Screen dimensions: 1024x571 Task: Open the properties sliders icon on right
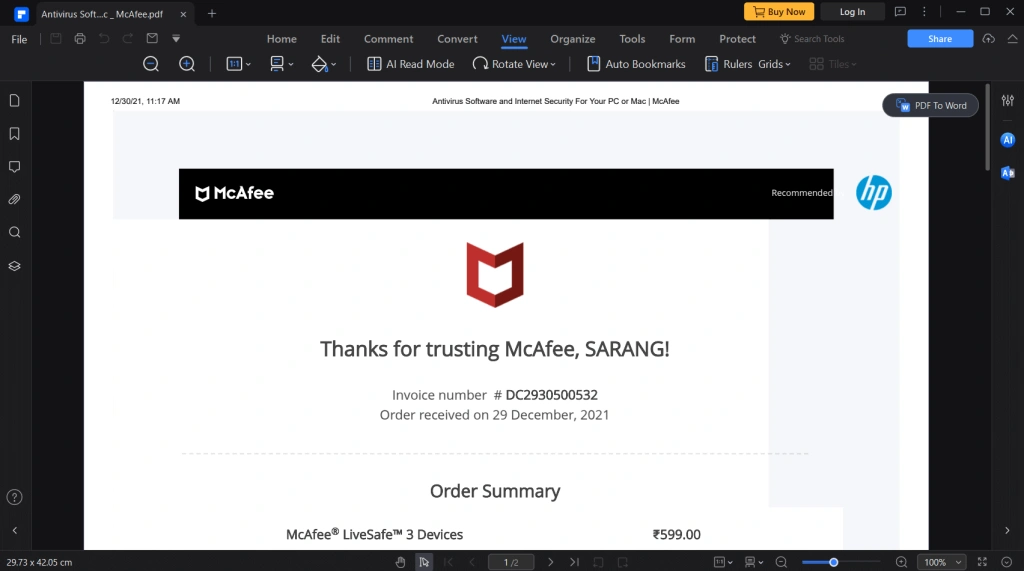[1008, 101]
